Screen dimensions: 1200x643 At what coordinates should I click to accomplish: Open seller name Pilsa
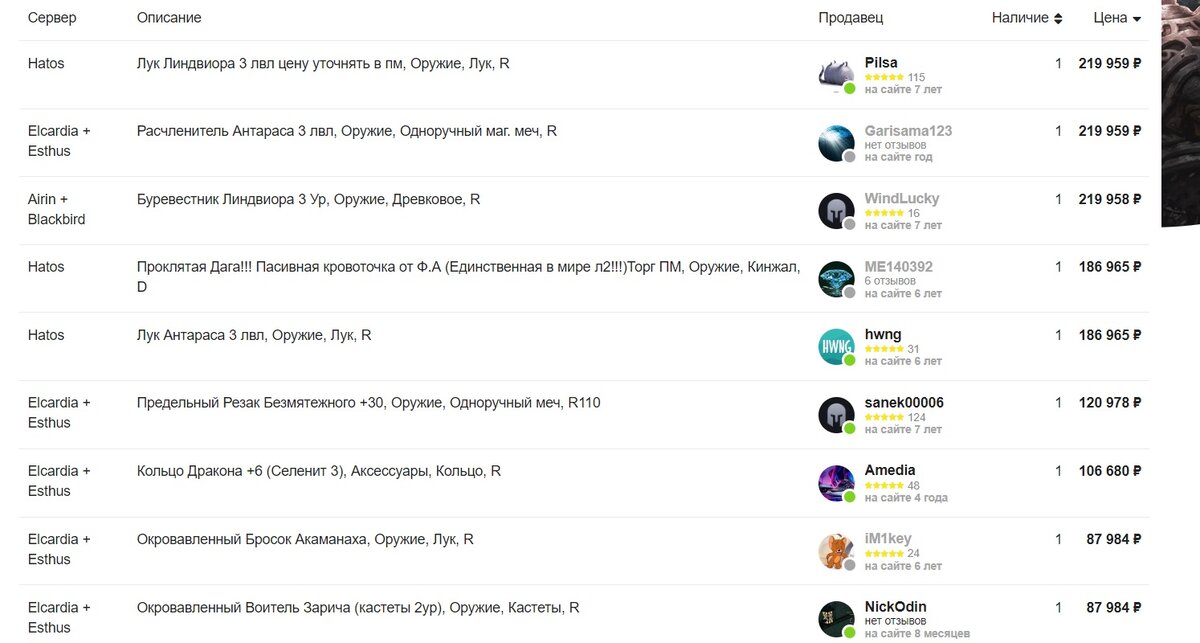pos(881,62)
